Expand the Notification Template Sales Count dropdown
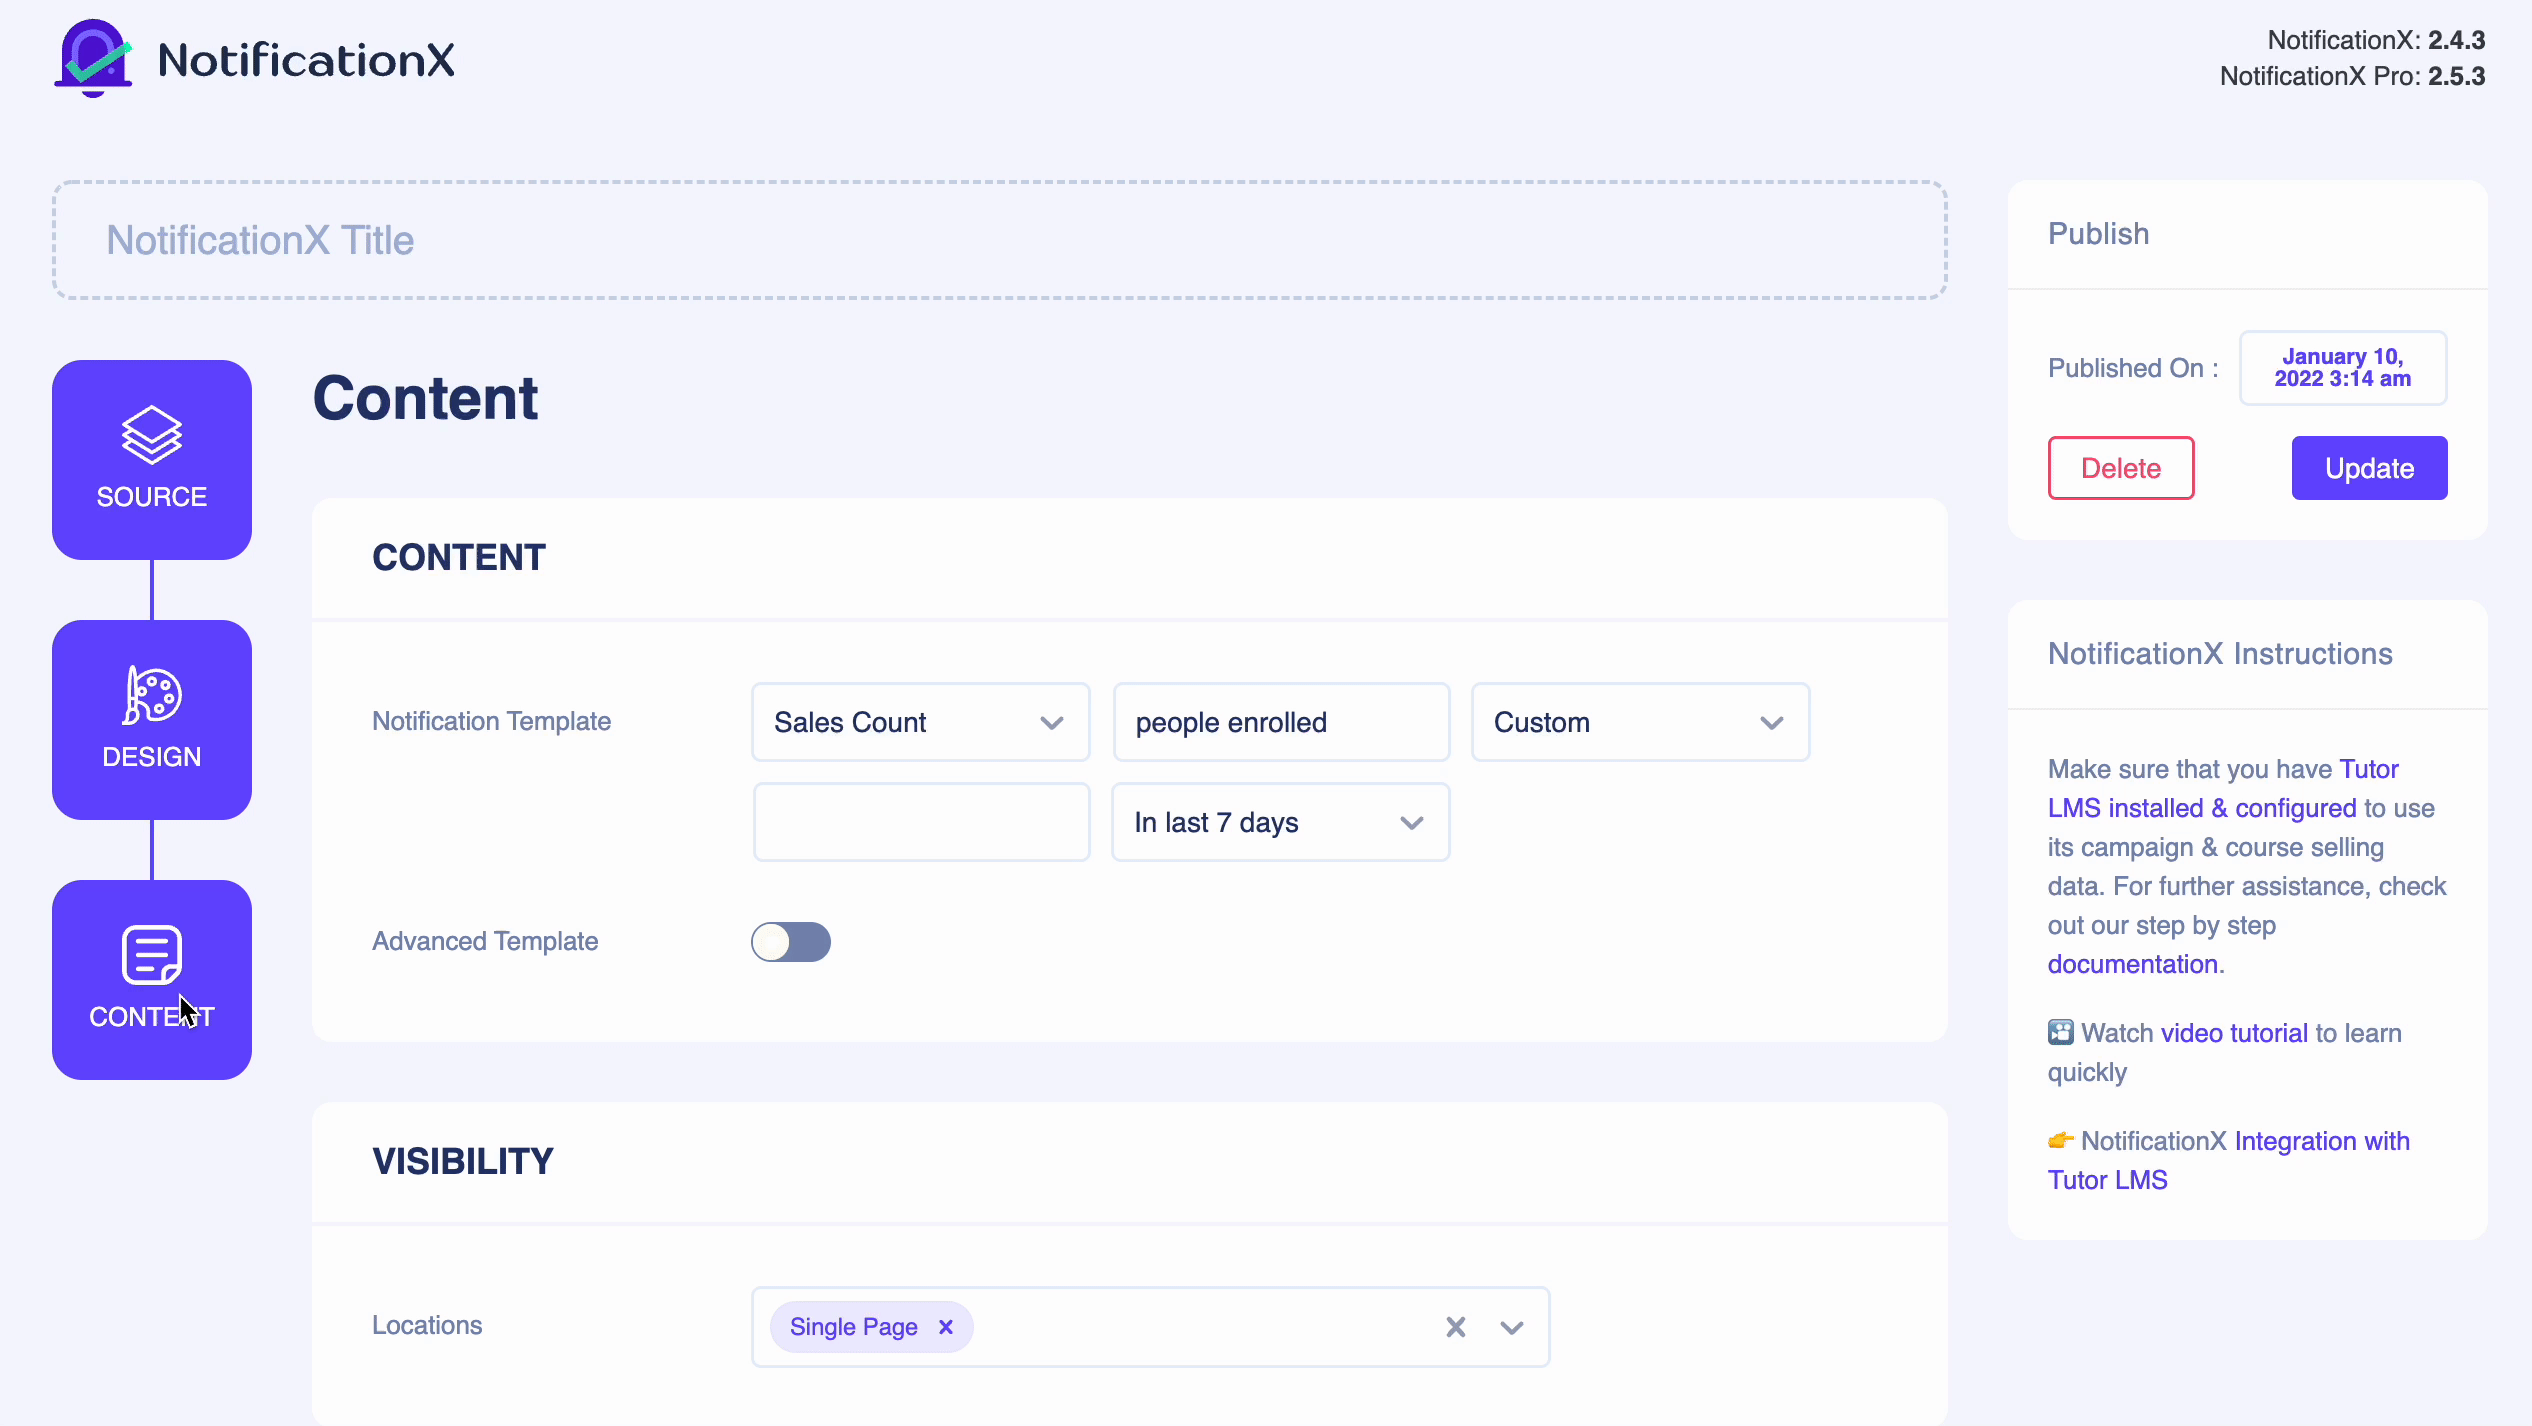This screenshot has width=2532, height=1426. tap(1050, 722)
